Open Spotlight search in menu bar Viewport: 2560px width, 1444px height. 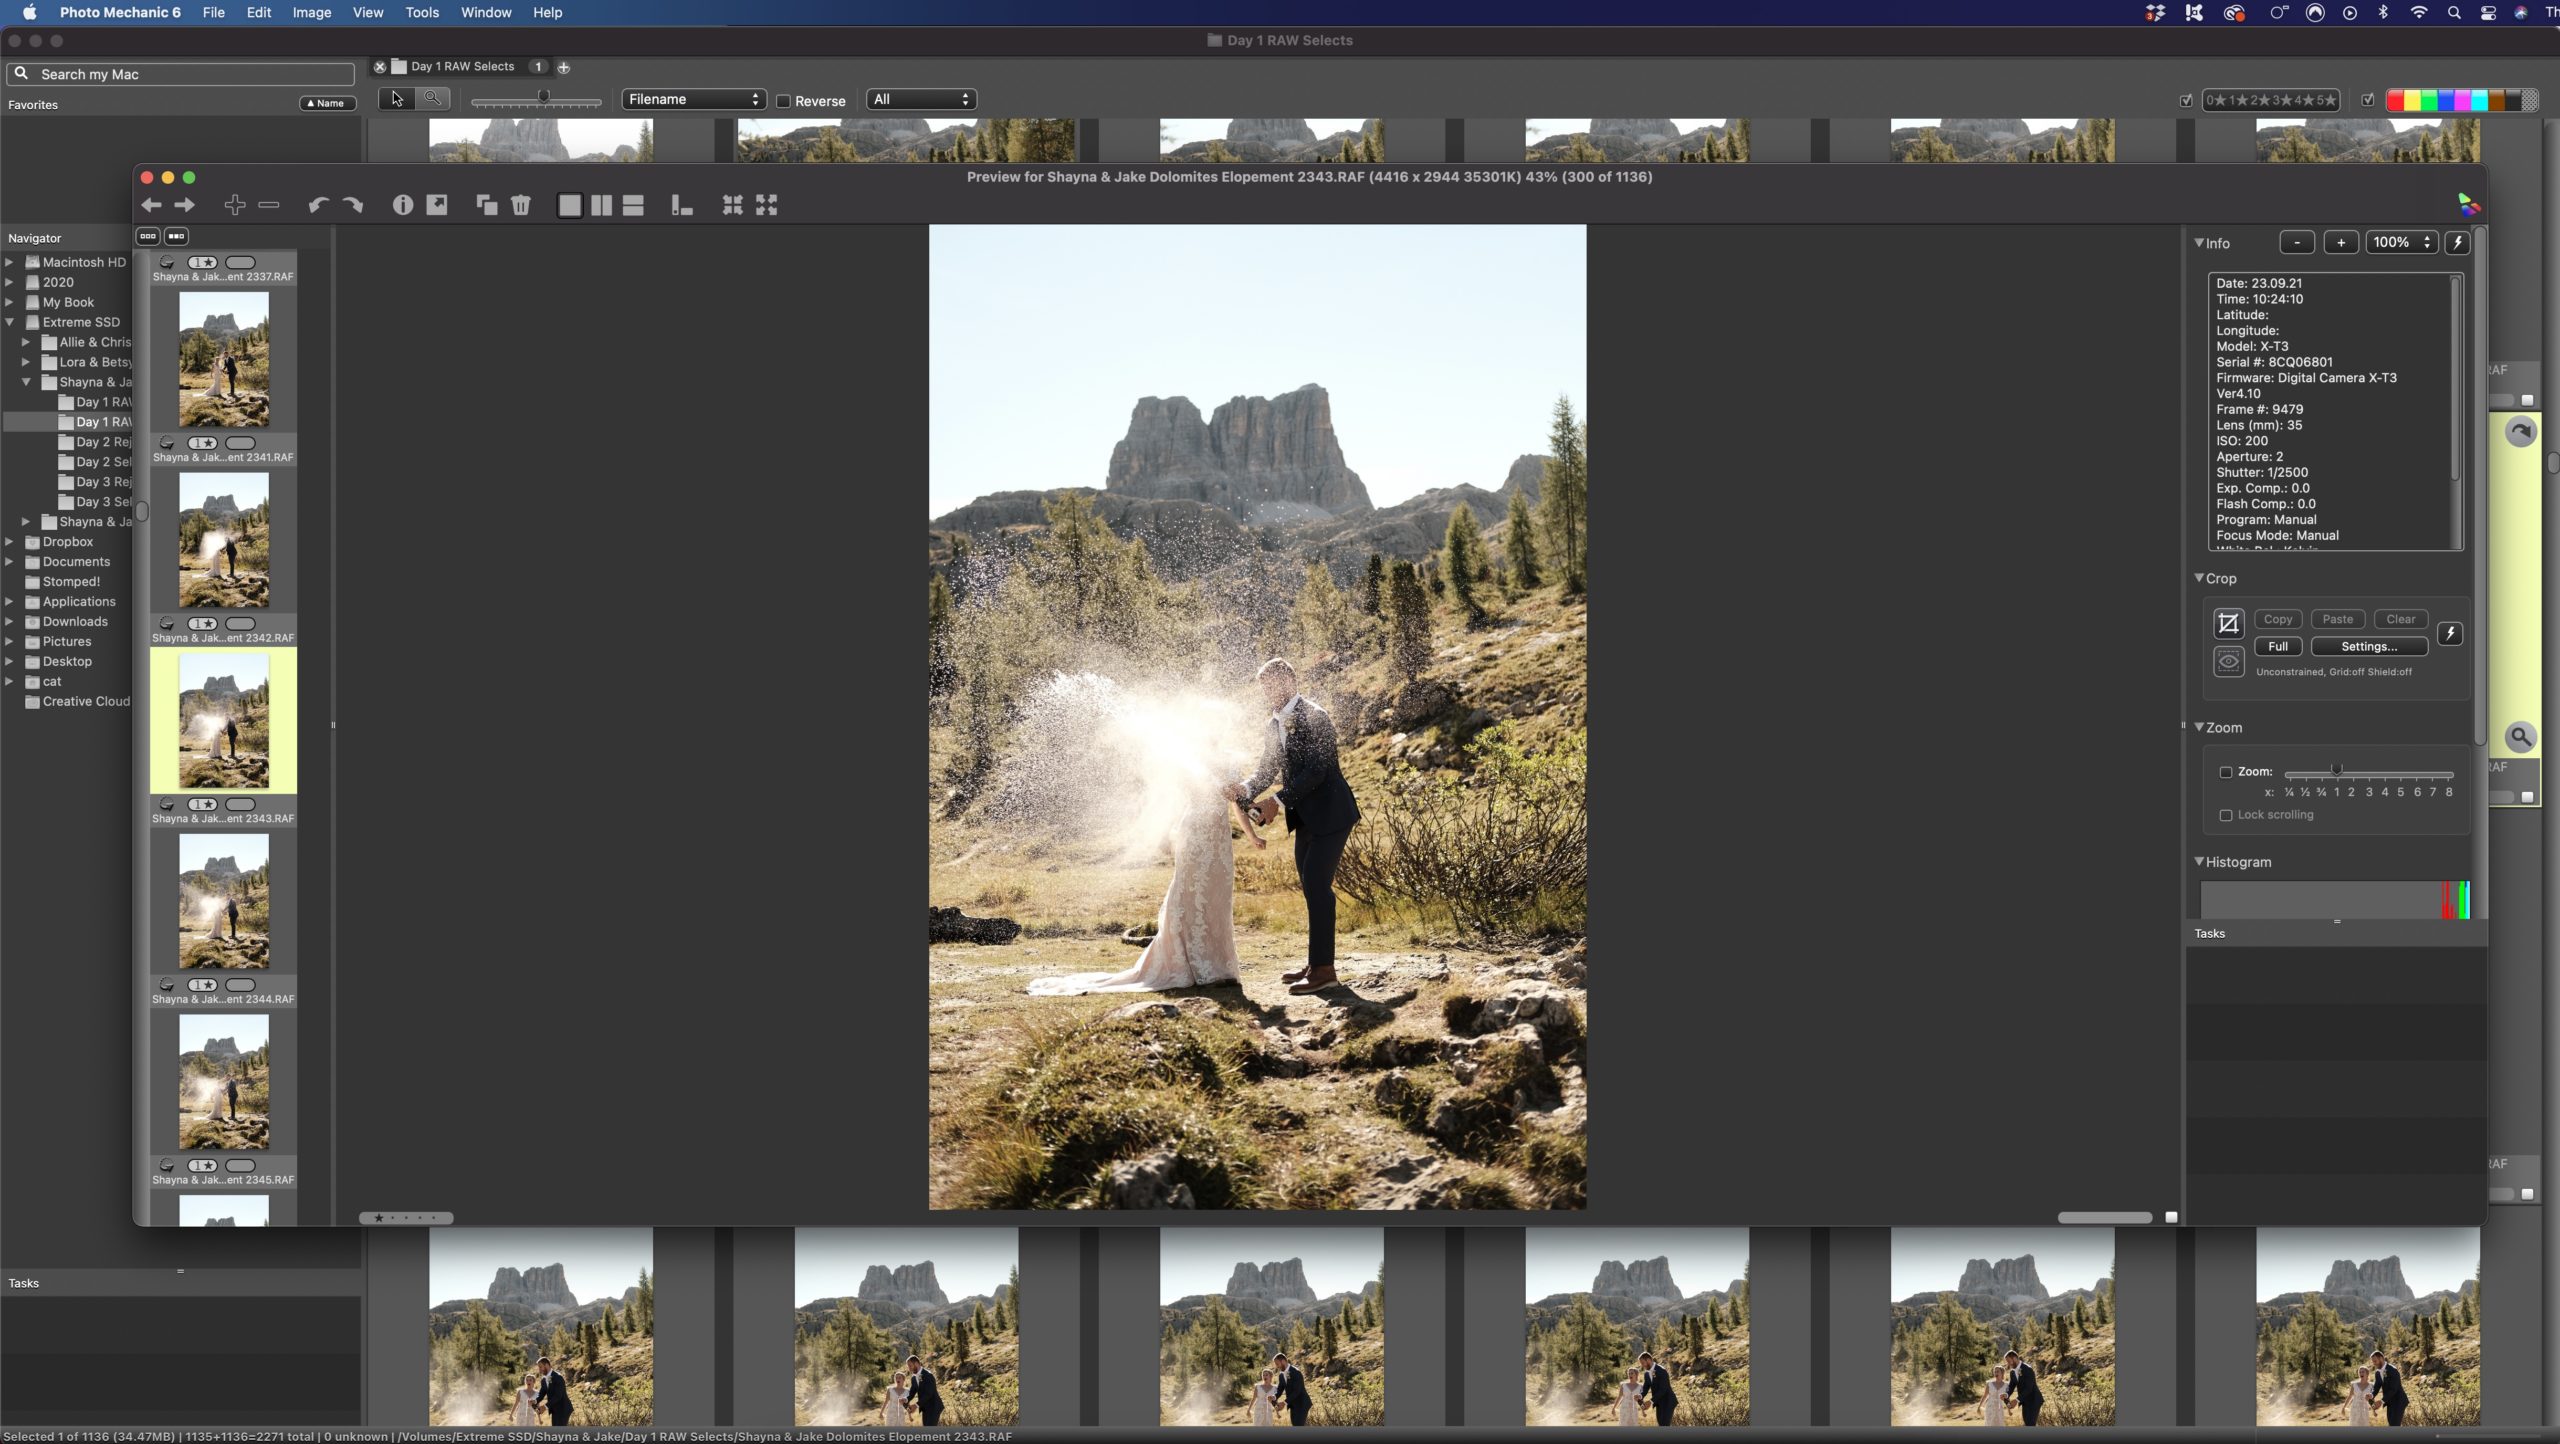[2454, 13]
